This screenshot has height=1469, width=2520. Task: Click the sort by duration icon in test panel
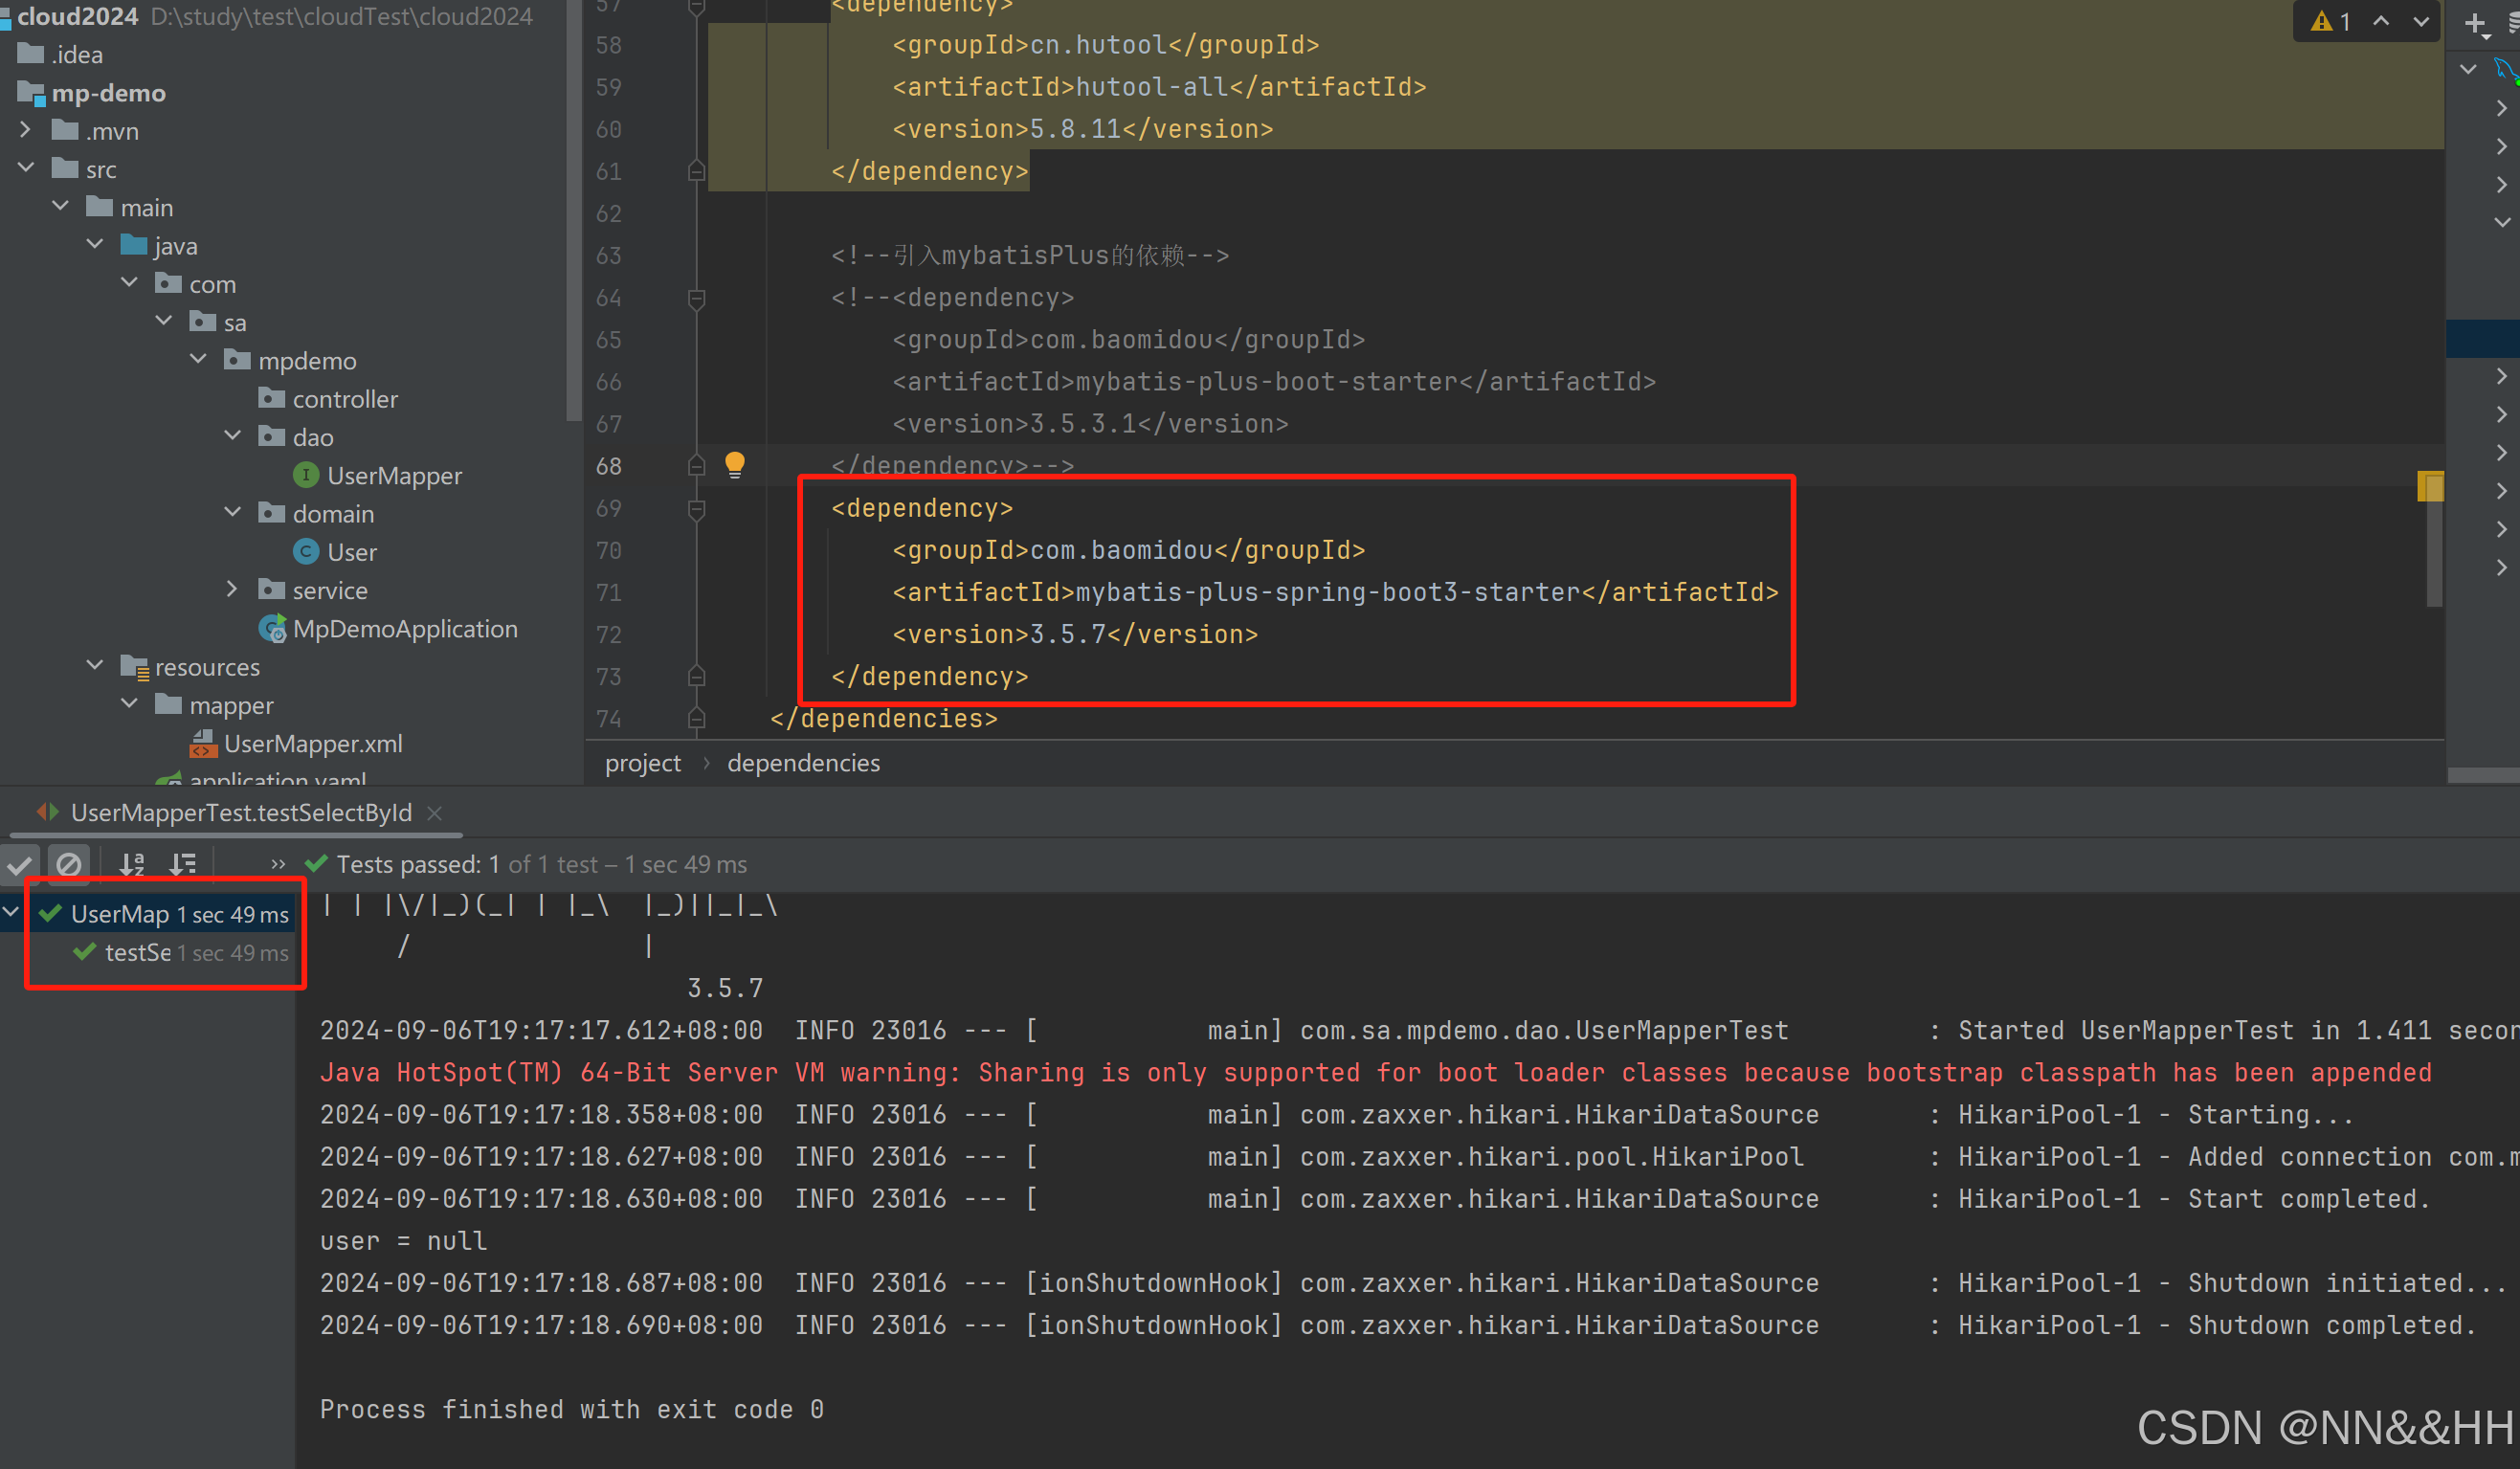[x=183, y=864]
